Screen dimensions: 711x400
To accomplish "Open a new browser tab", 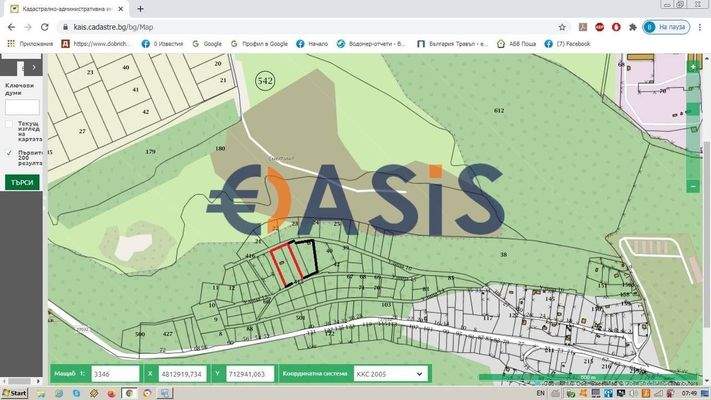I will tap(140, 9).
